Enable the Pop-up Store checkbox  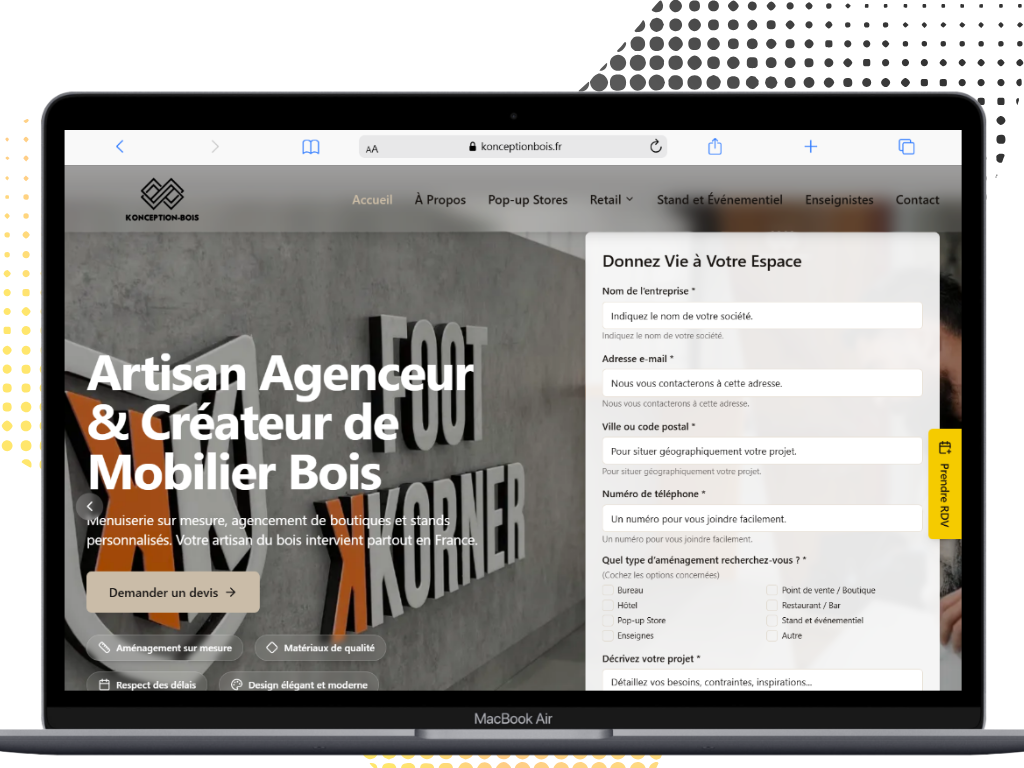608,620
